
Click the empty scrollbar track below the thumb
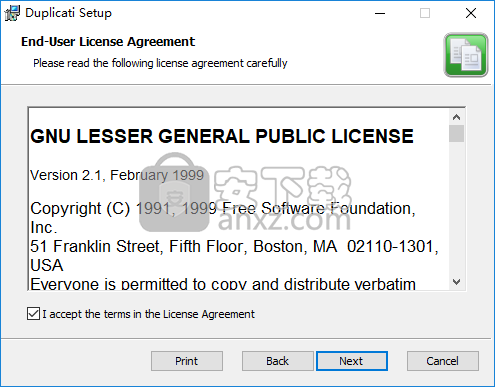click(x=456, y=208)
